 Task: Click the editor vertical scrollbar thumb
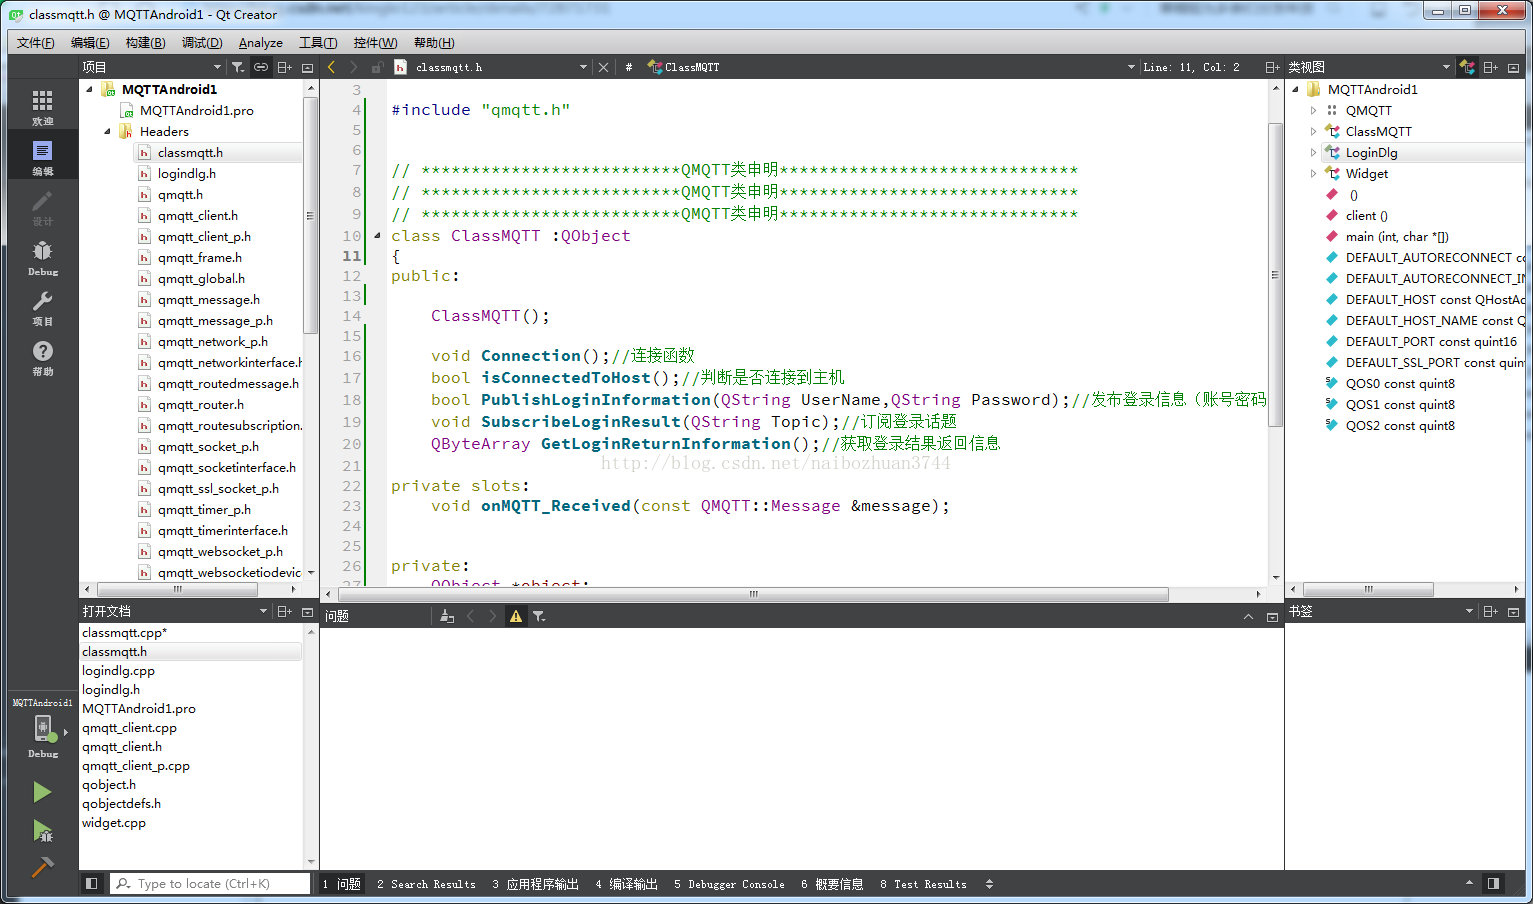coord(1275,275)
